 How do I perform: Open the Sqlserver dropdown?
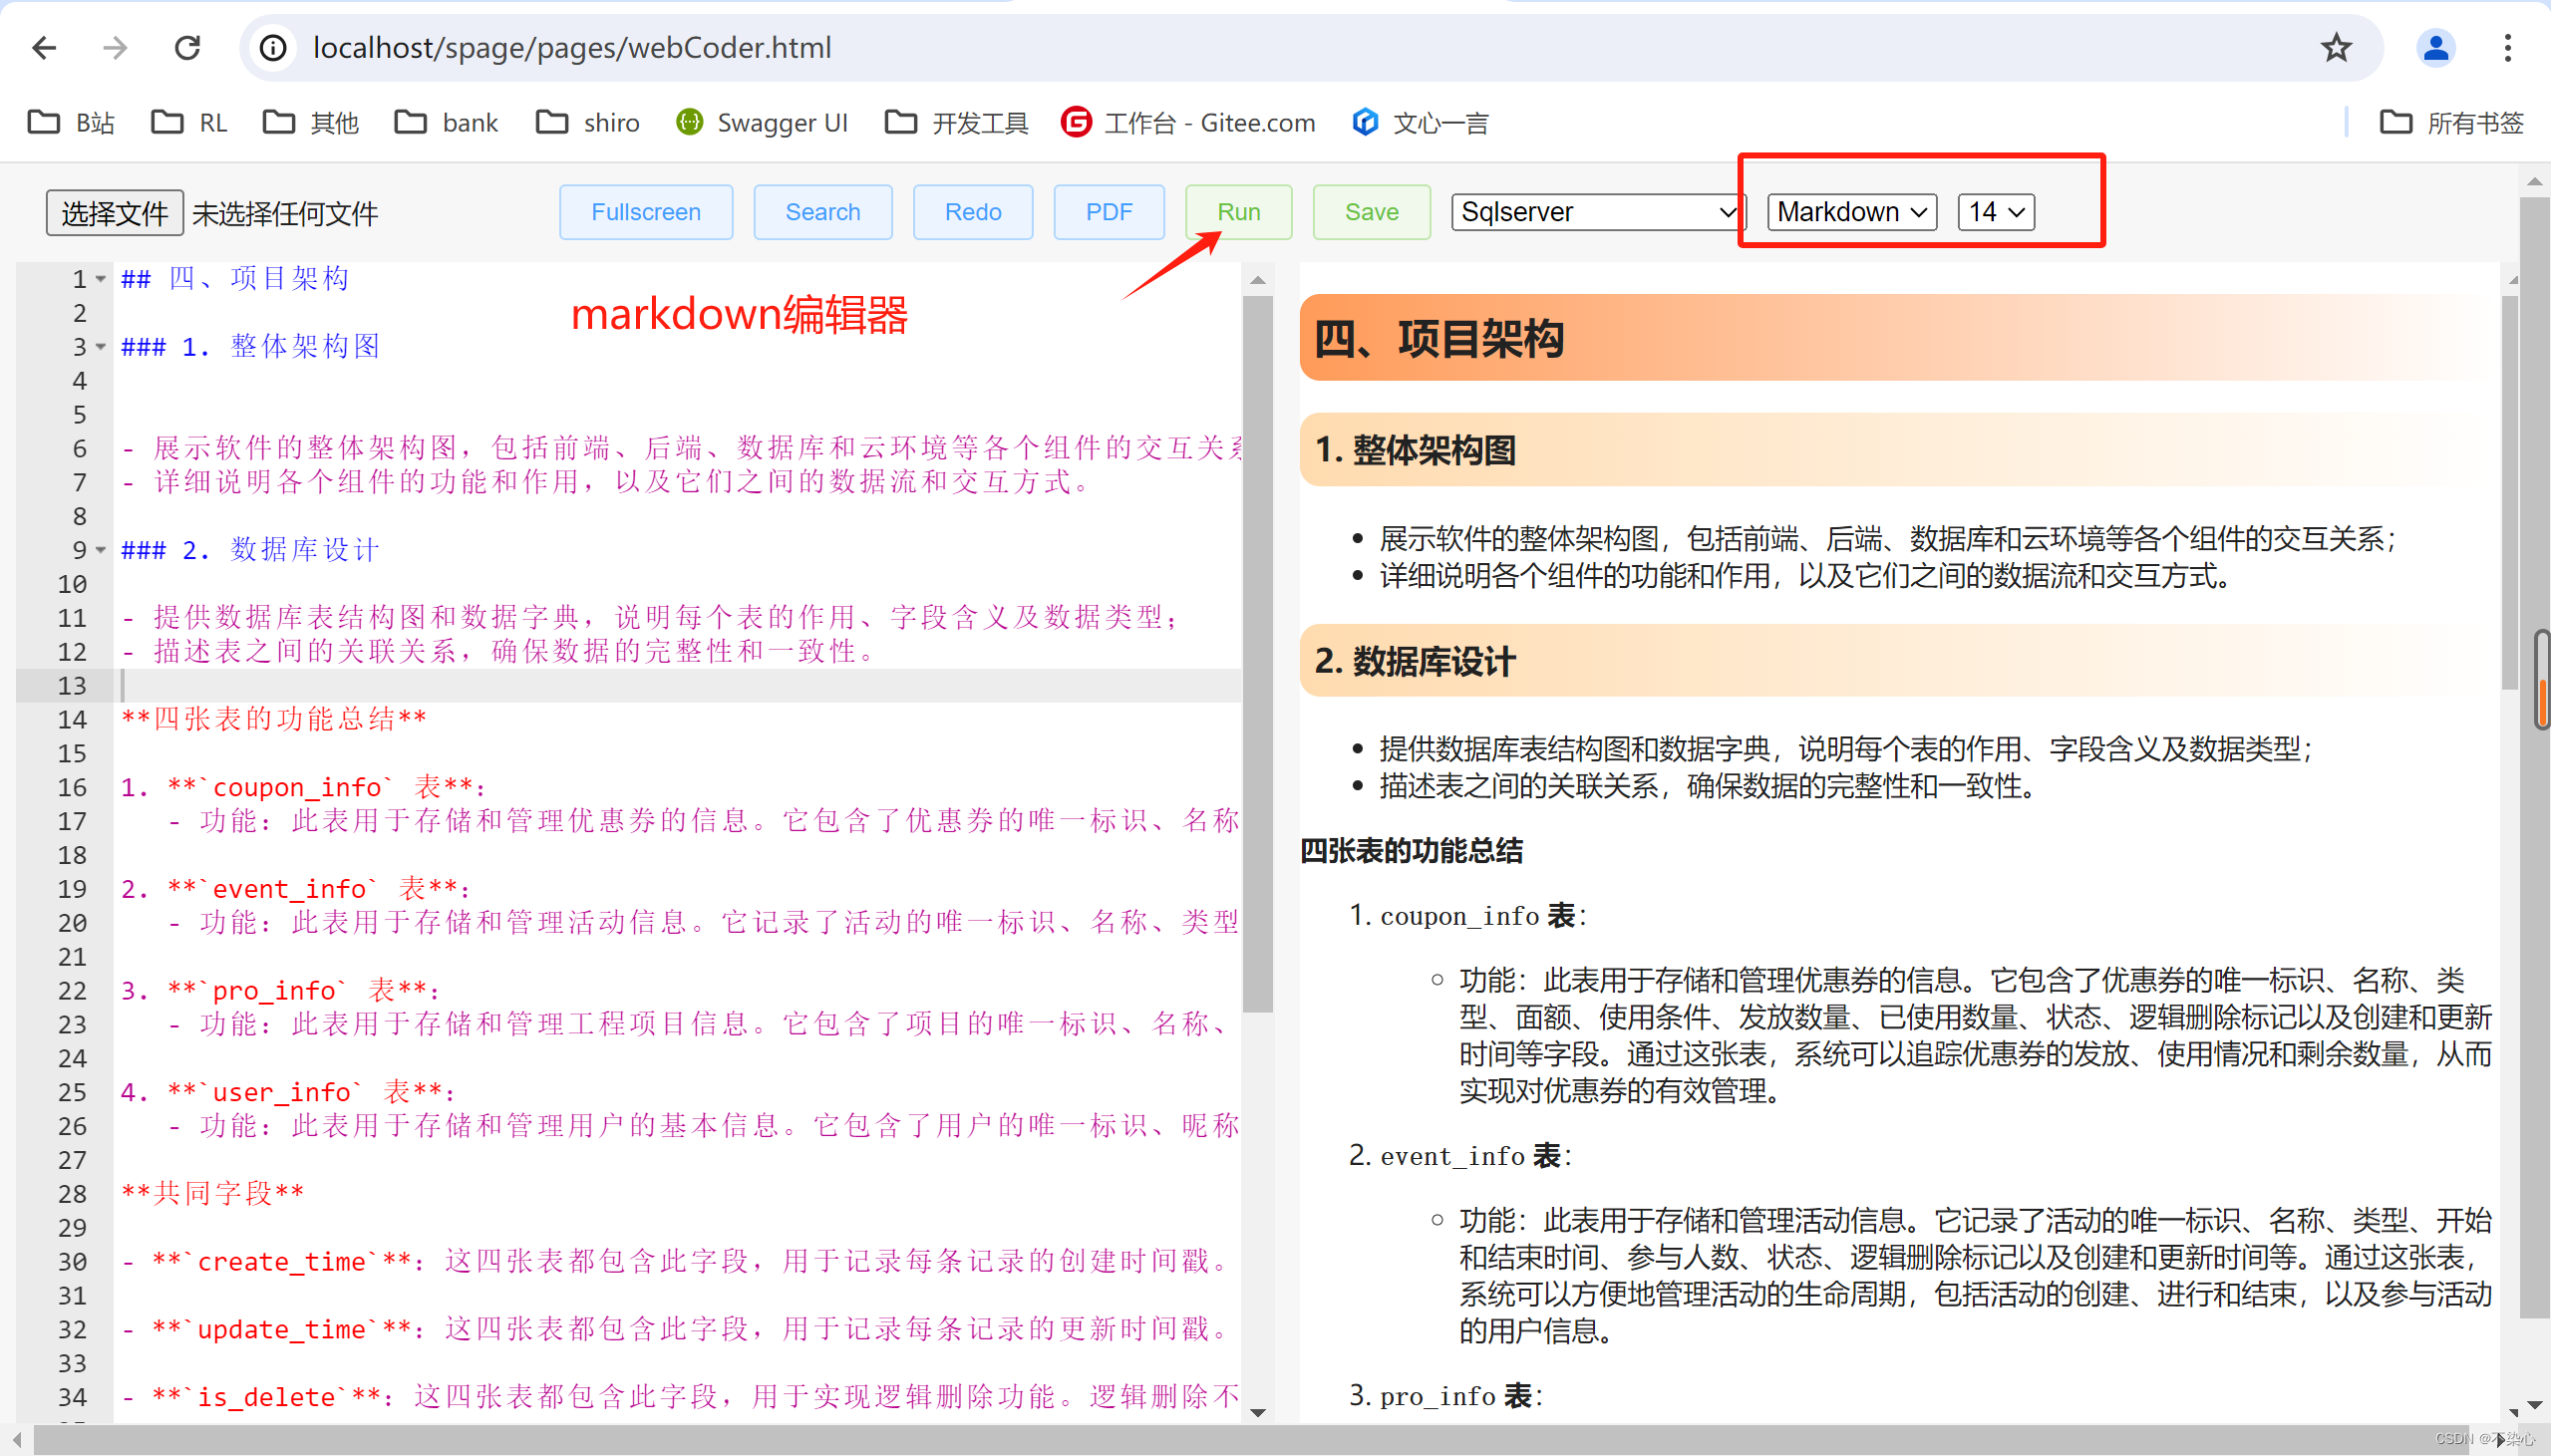[x=1597, y=212]
